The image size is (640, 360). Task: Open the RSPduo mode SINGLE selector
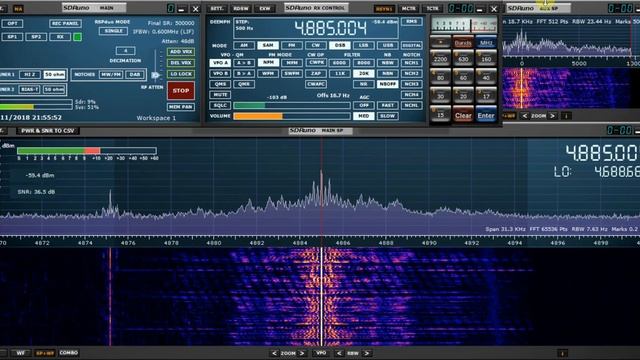click(x=113, y=31)
